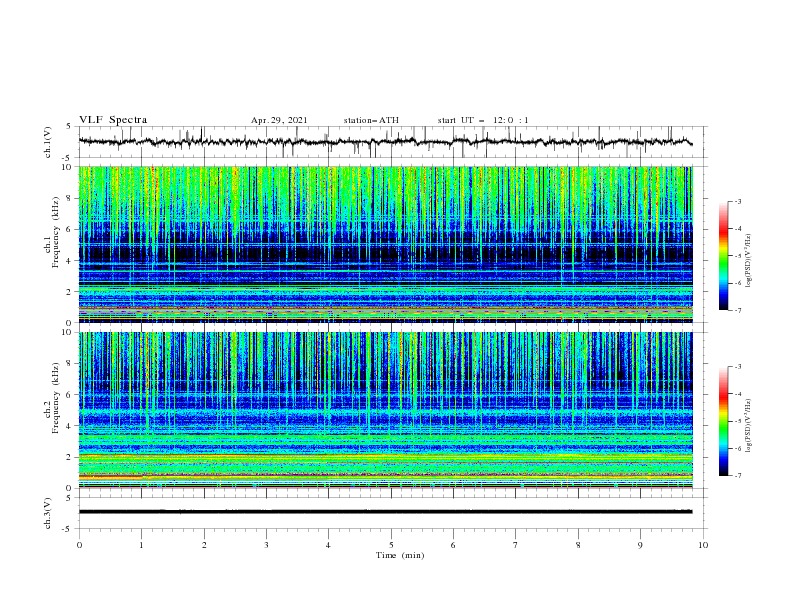Click time axis tick label "0"

tap(79, 545)
